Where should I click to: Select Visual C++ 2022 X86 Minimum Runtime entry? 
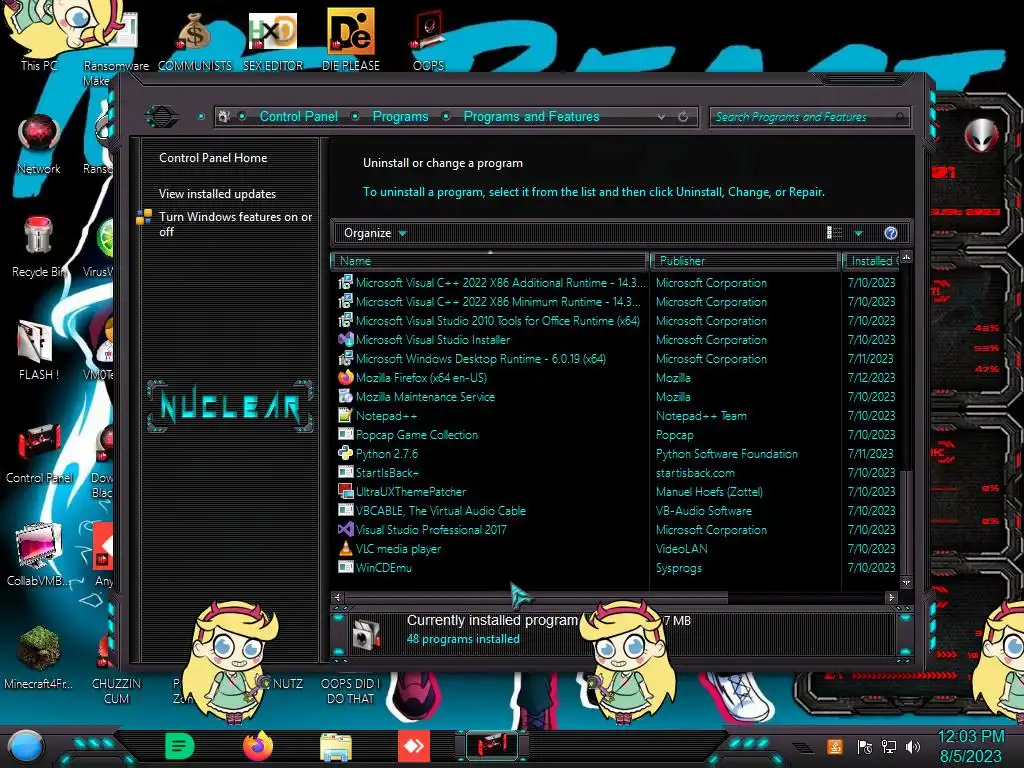coord(498,302)
